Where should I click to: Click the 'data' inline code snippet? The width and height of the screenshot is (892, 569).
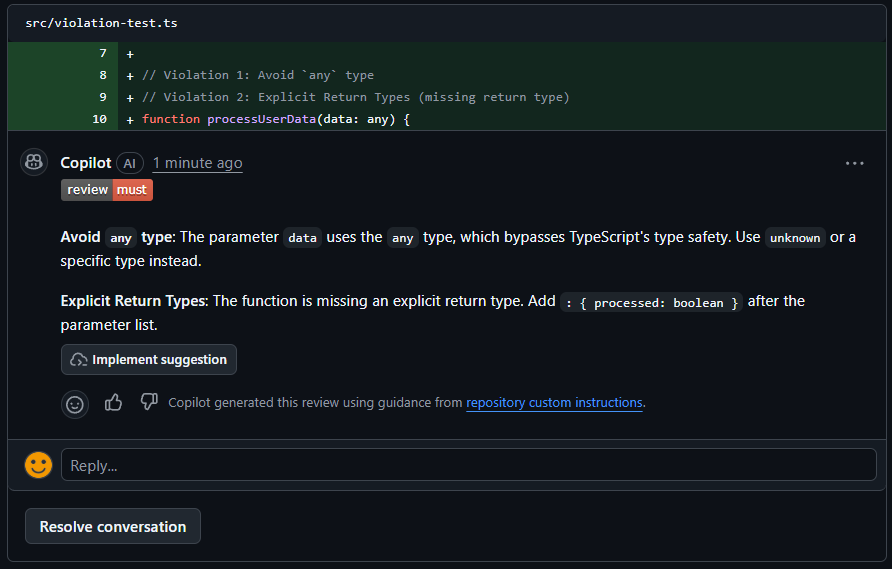coord(302,238)
